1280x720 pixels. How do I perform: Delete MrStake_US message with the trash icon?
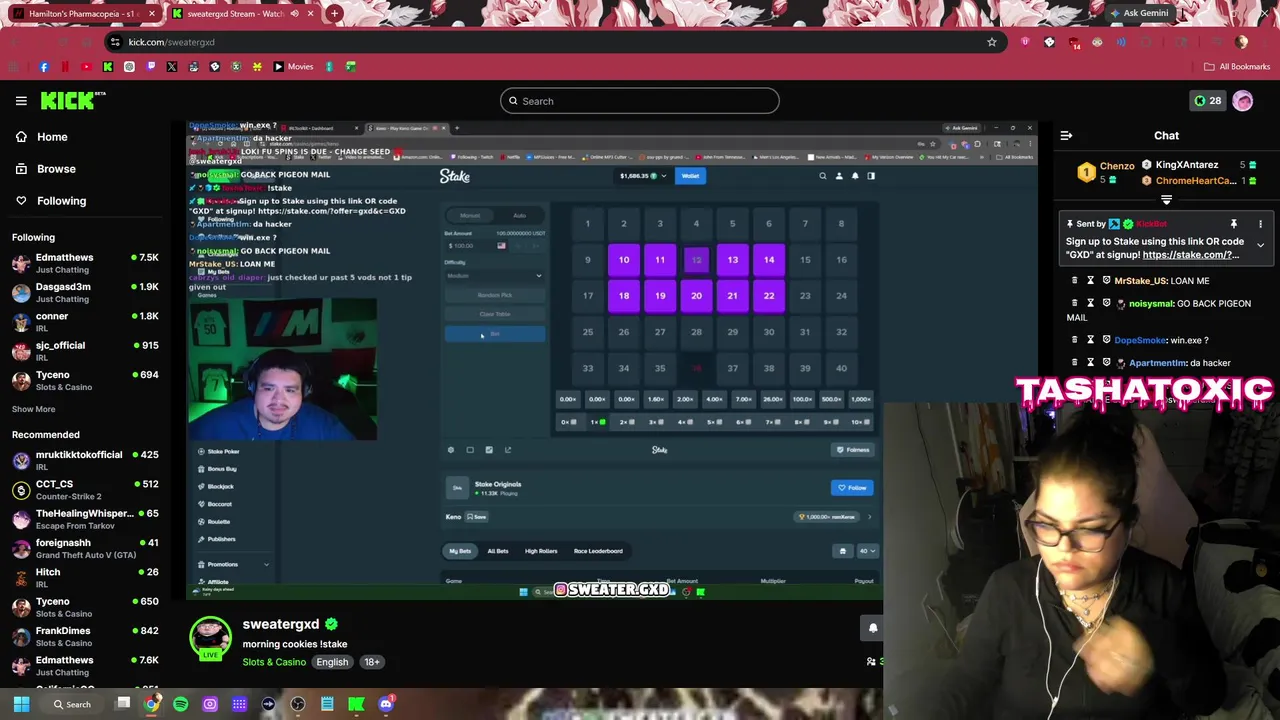point(1074,281)
